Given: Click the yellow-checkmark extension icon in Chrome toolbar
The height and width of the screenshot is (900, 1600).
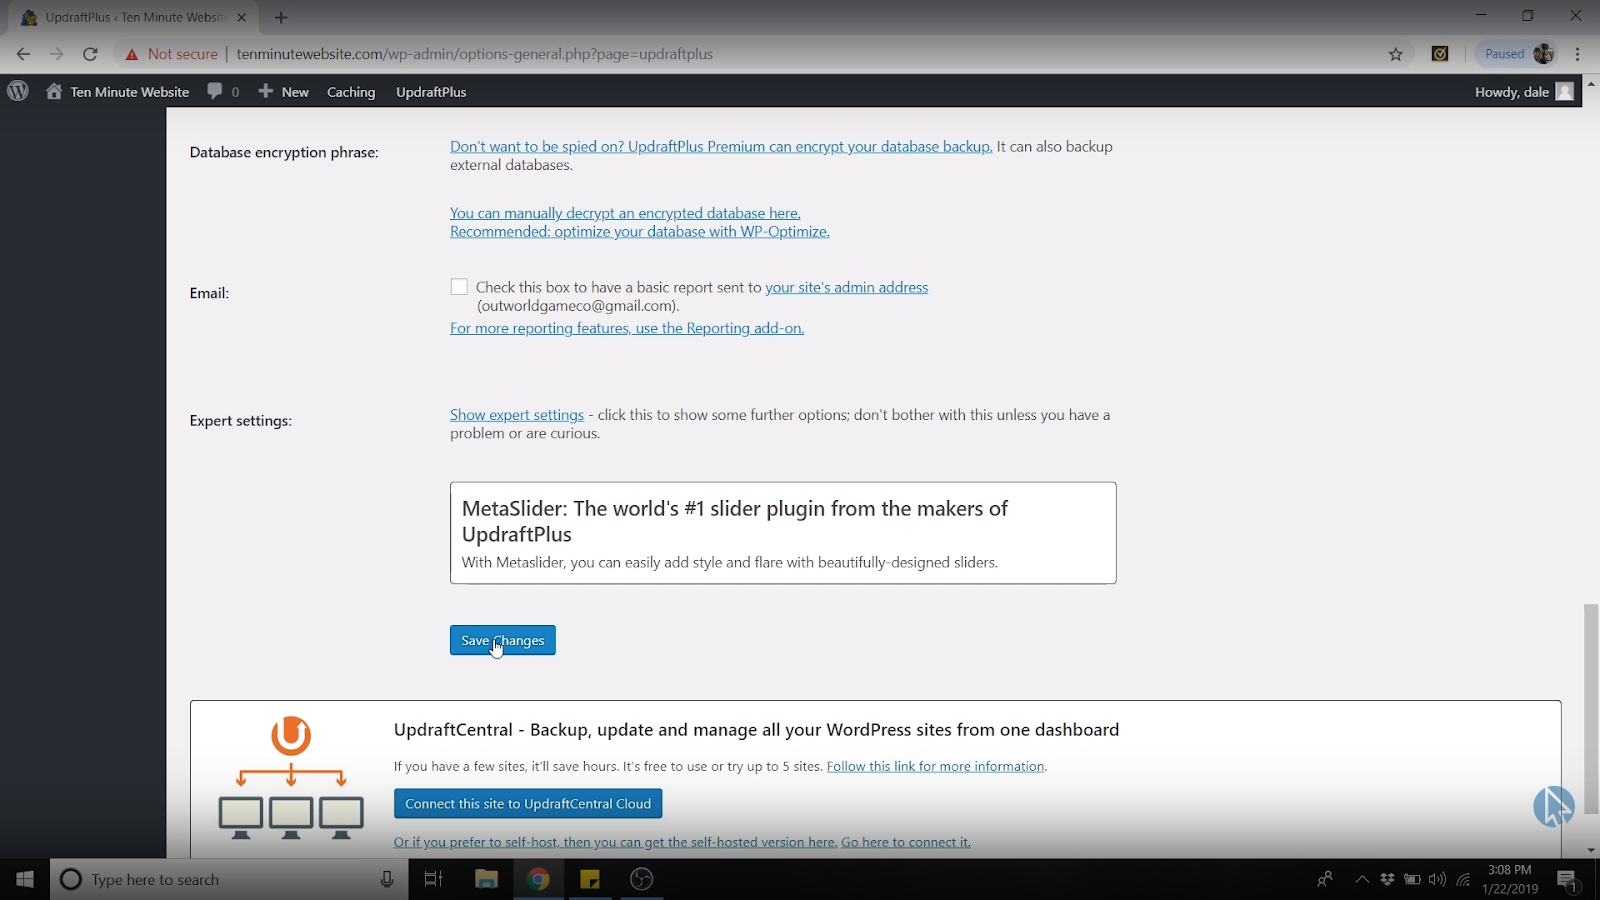Looking at the screenshot, I should tap(1440, 54).
